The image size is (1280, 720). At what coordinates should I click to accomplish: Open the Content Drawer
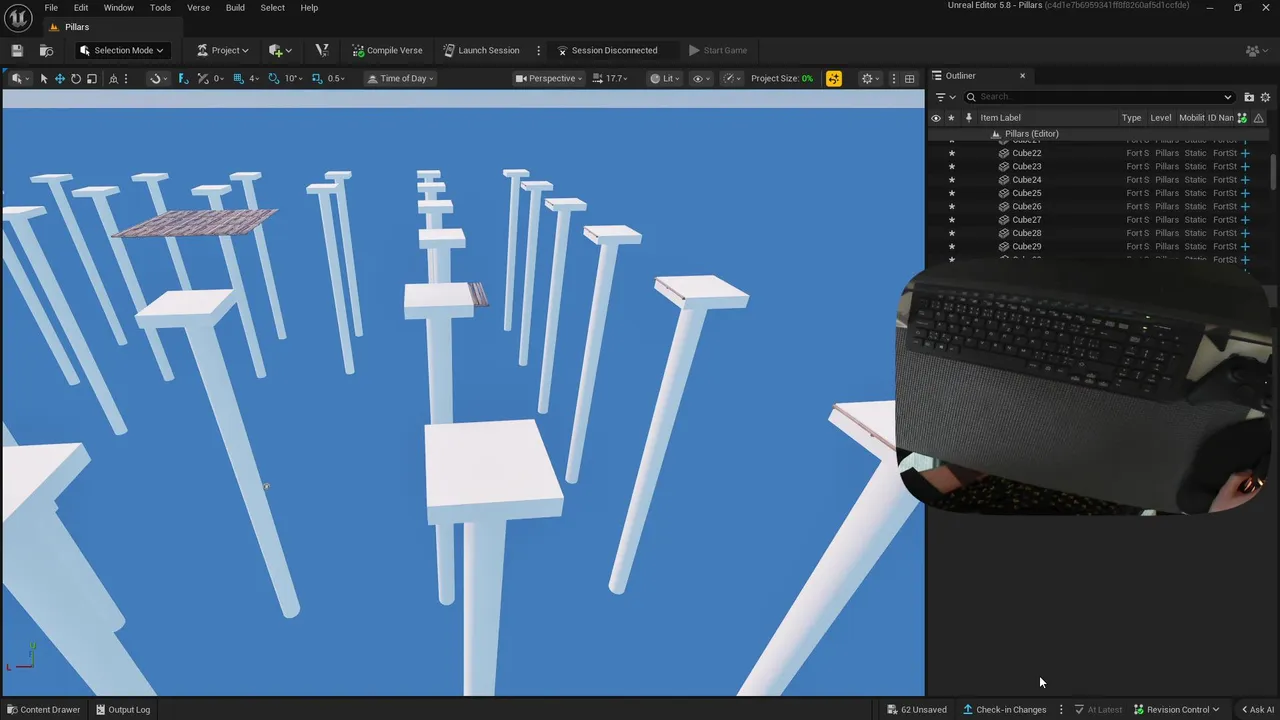point(43,710)
